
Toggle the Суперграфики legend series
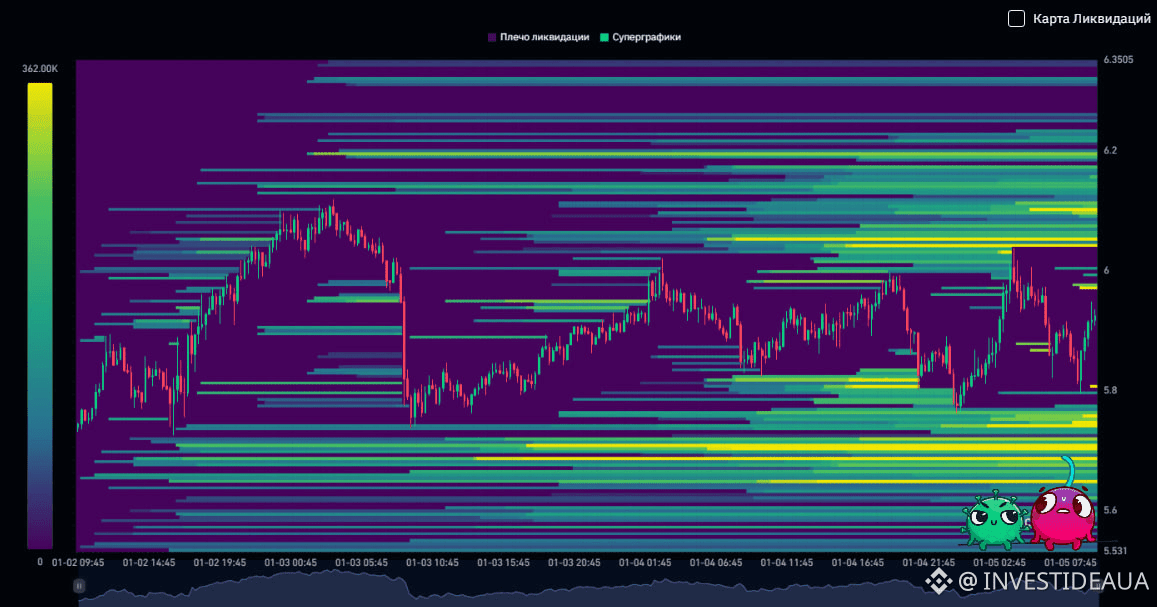pos(640,37)
